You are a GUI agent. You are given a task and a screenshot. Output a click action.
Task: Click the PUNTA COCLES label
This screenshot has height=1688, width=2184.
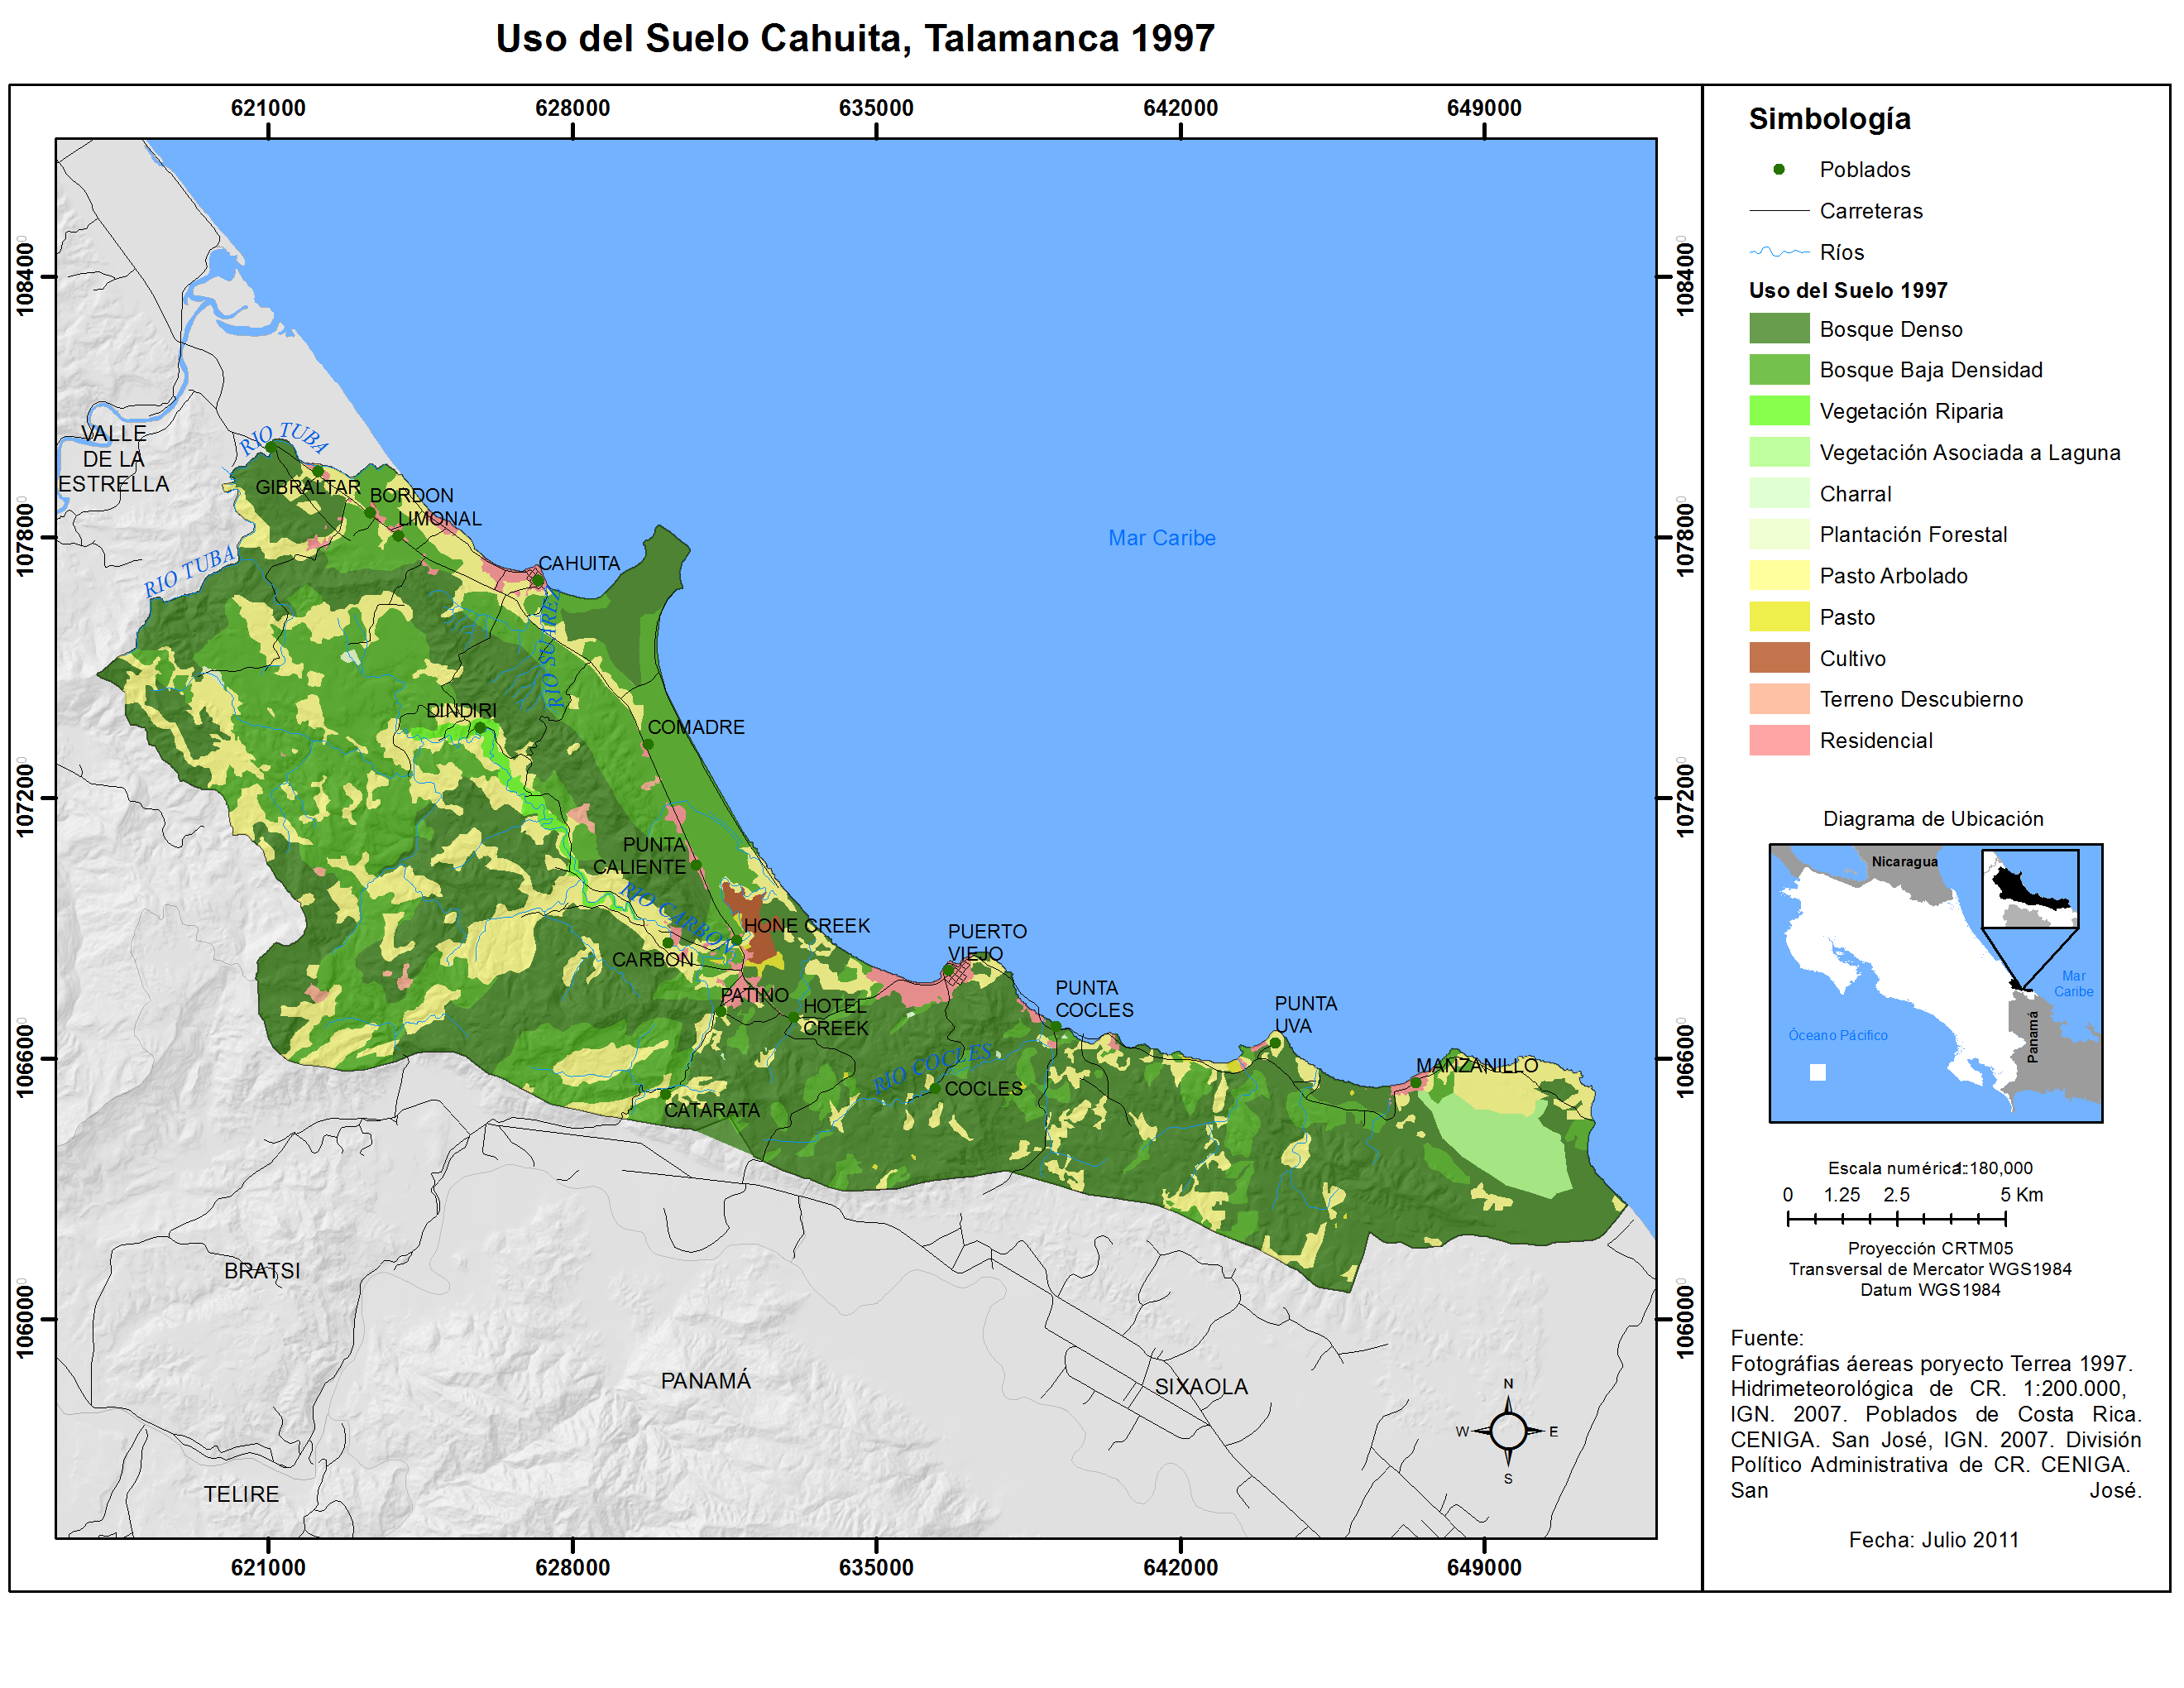coord(1094,998)
